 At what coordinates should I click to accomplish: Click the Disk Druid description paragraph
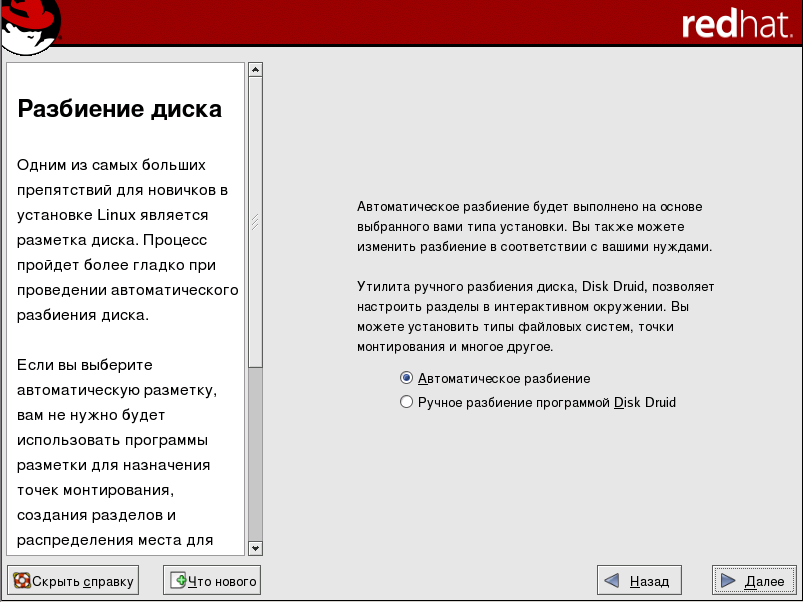click(x=535, y=316)
